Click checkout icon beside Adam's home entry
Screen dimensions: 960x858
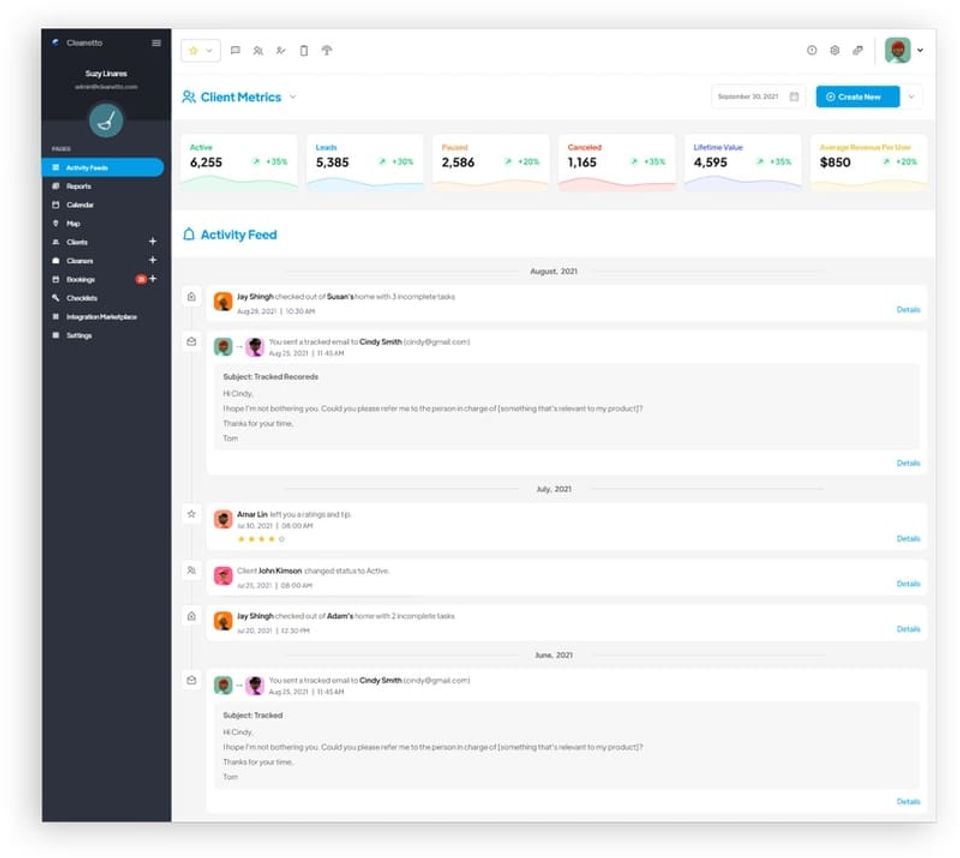[192, 616]
